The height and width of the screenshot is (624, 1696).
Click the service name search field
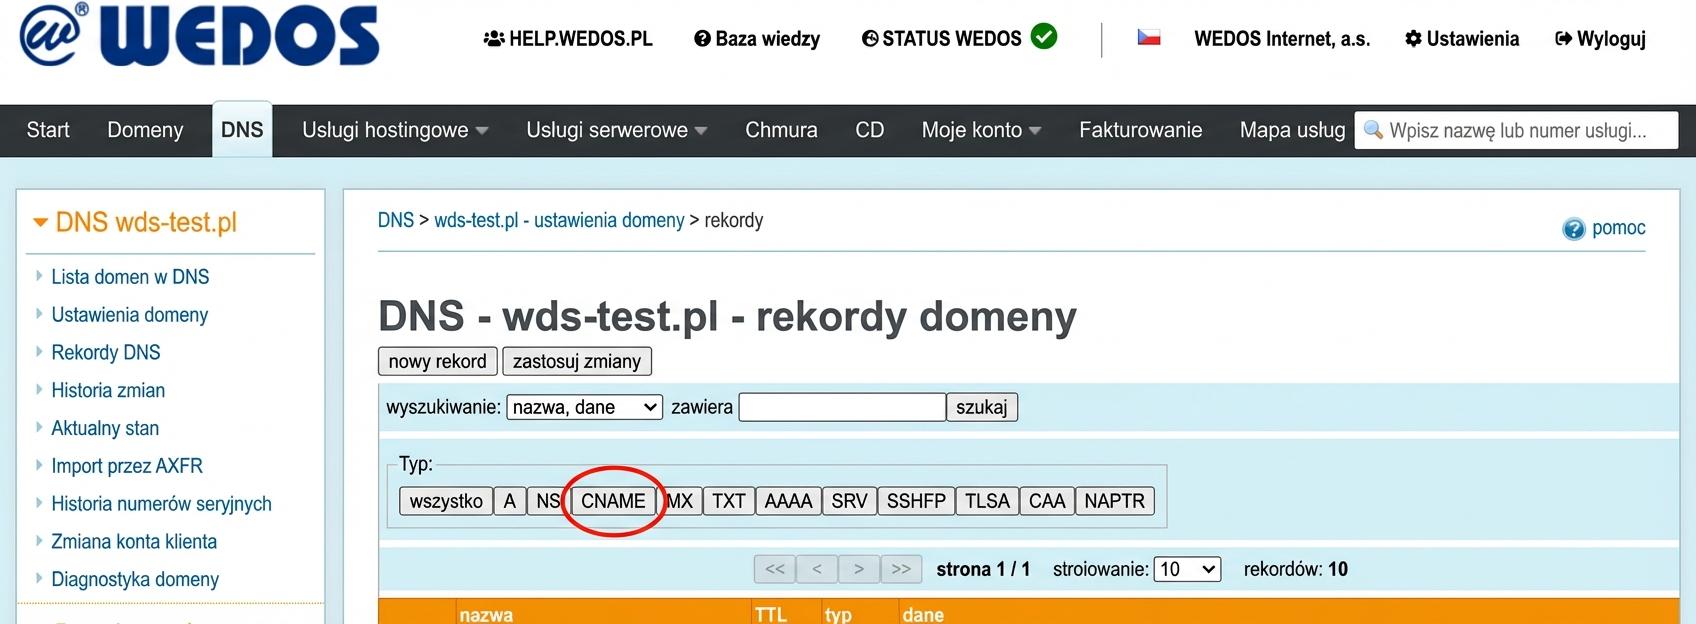click(1516, 130)
